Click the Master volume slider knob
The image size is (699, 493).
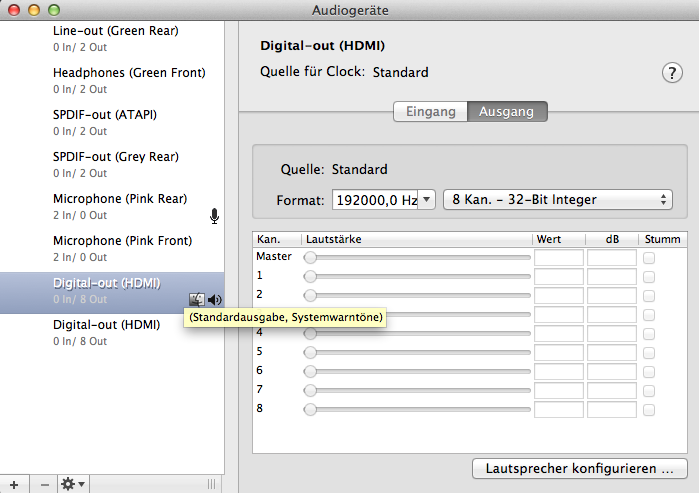point(310,257)
